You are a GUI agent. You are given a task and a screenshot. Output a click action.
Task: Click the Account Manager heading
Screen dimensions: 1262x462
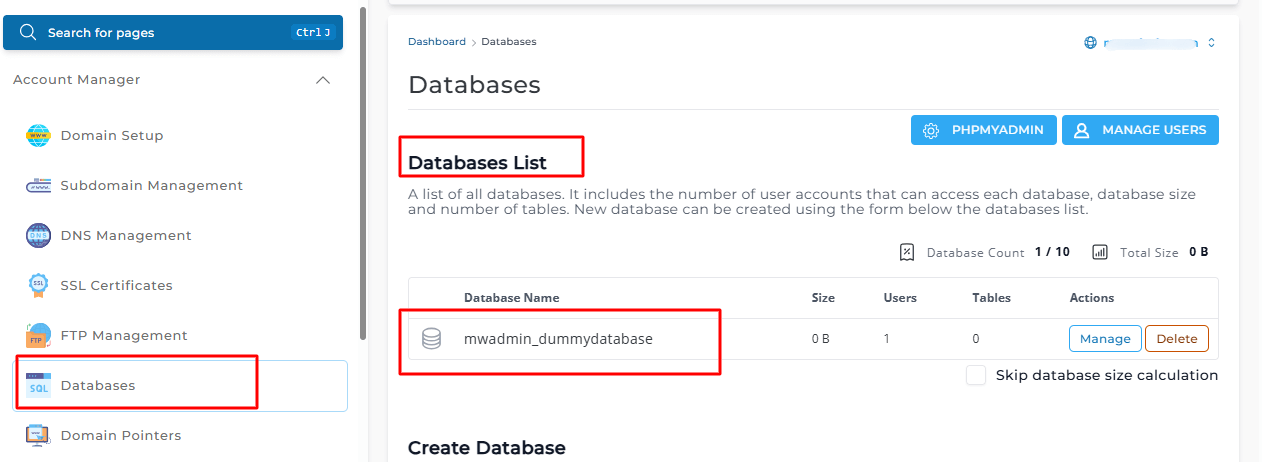coord(77,80)
